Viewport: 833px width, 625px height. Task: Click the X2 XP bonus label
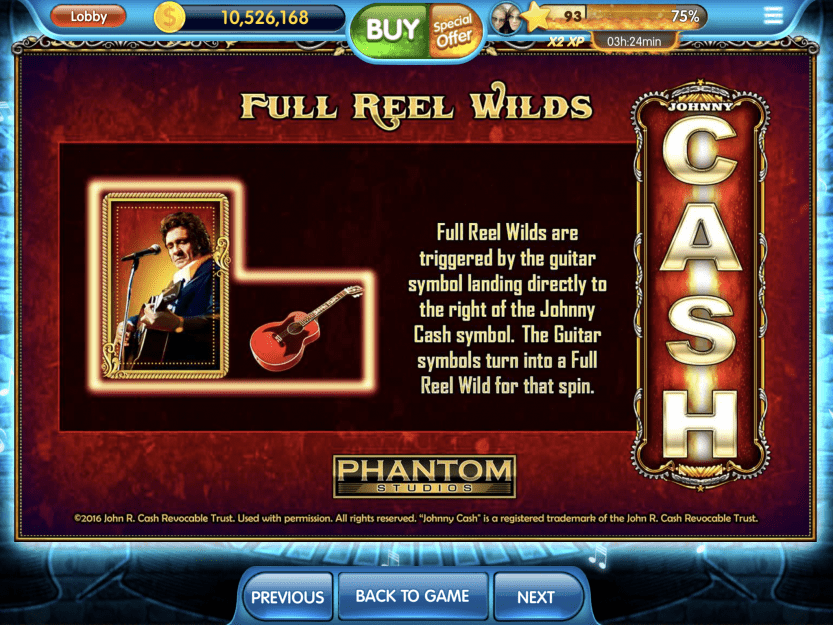point(566,41)
